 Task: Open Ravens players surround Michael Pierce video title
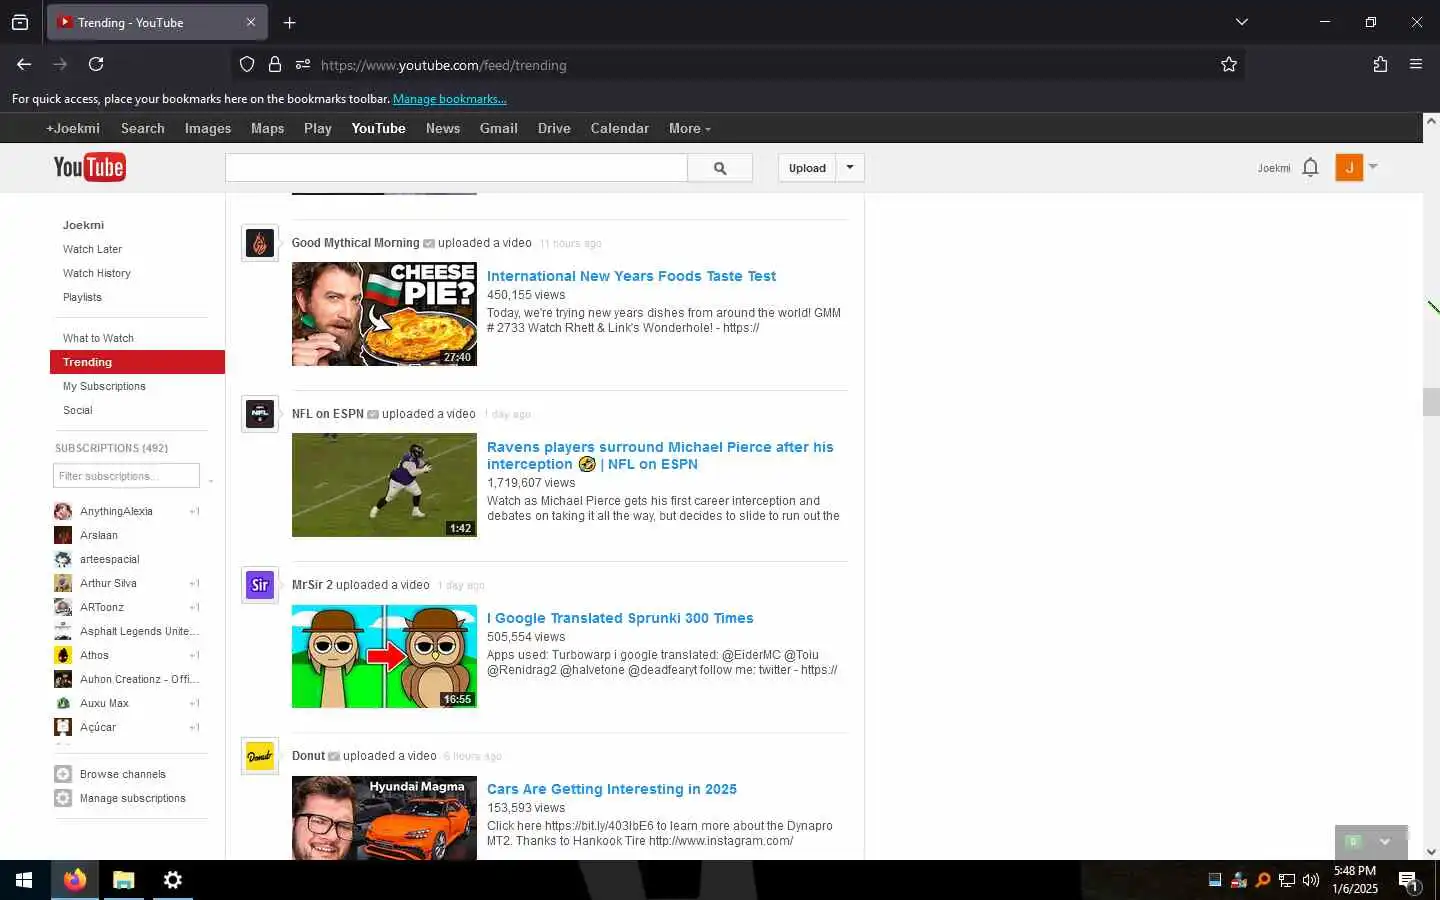(x=660, y=455)
